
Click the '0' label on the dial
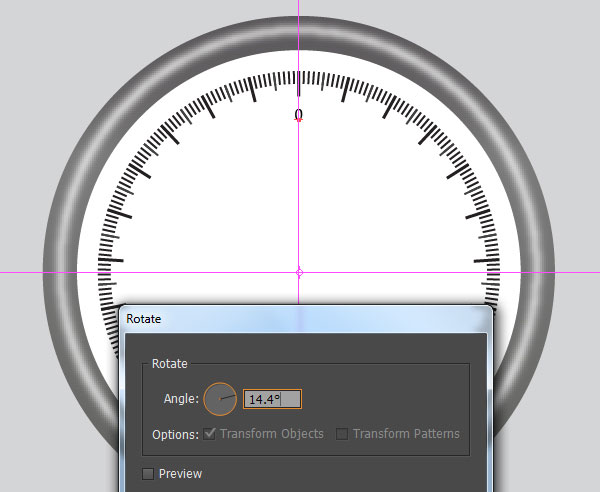click(298, 114)
